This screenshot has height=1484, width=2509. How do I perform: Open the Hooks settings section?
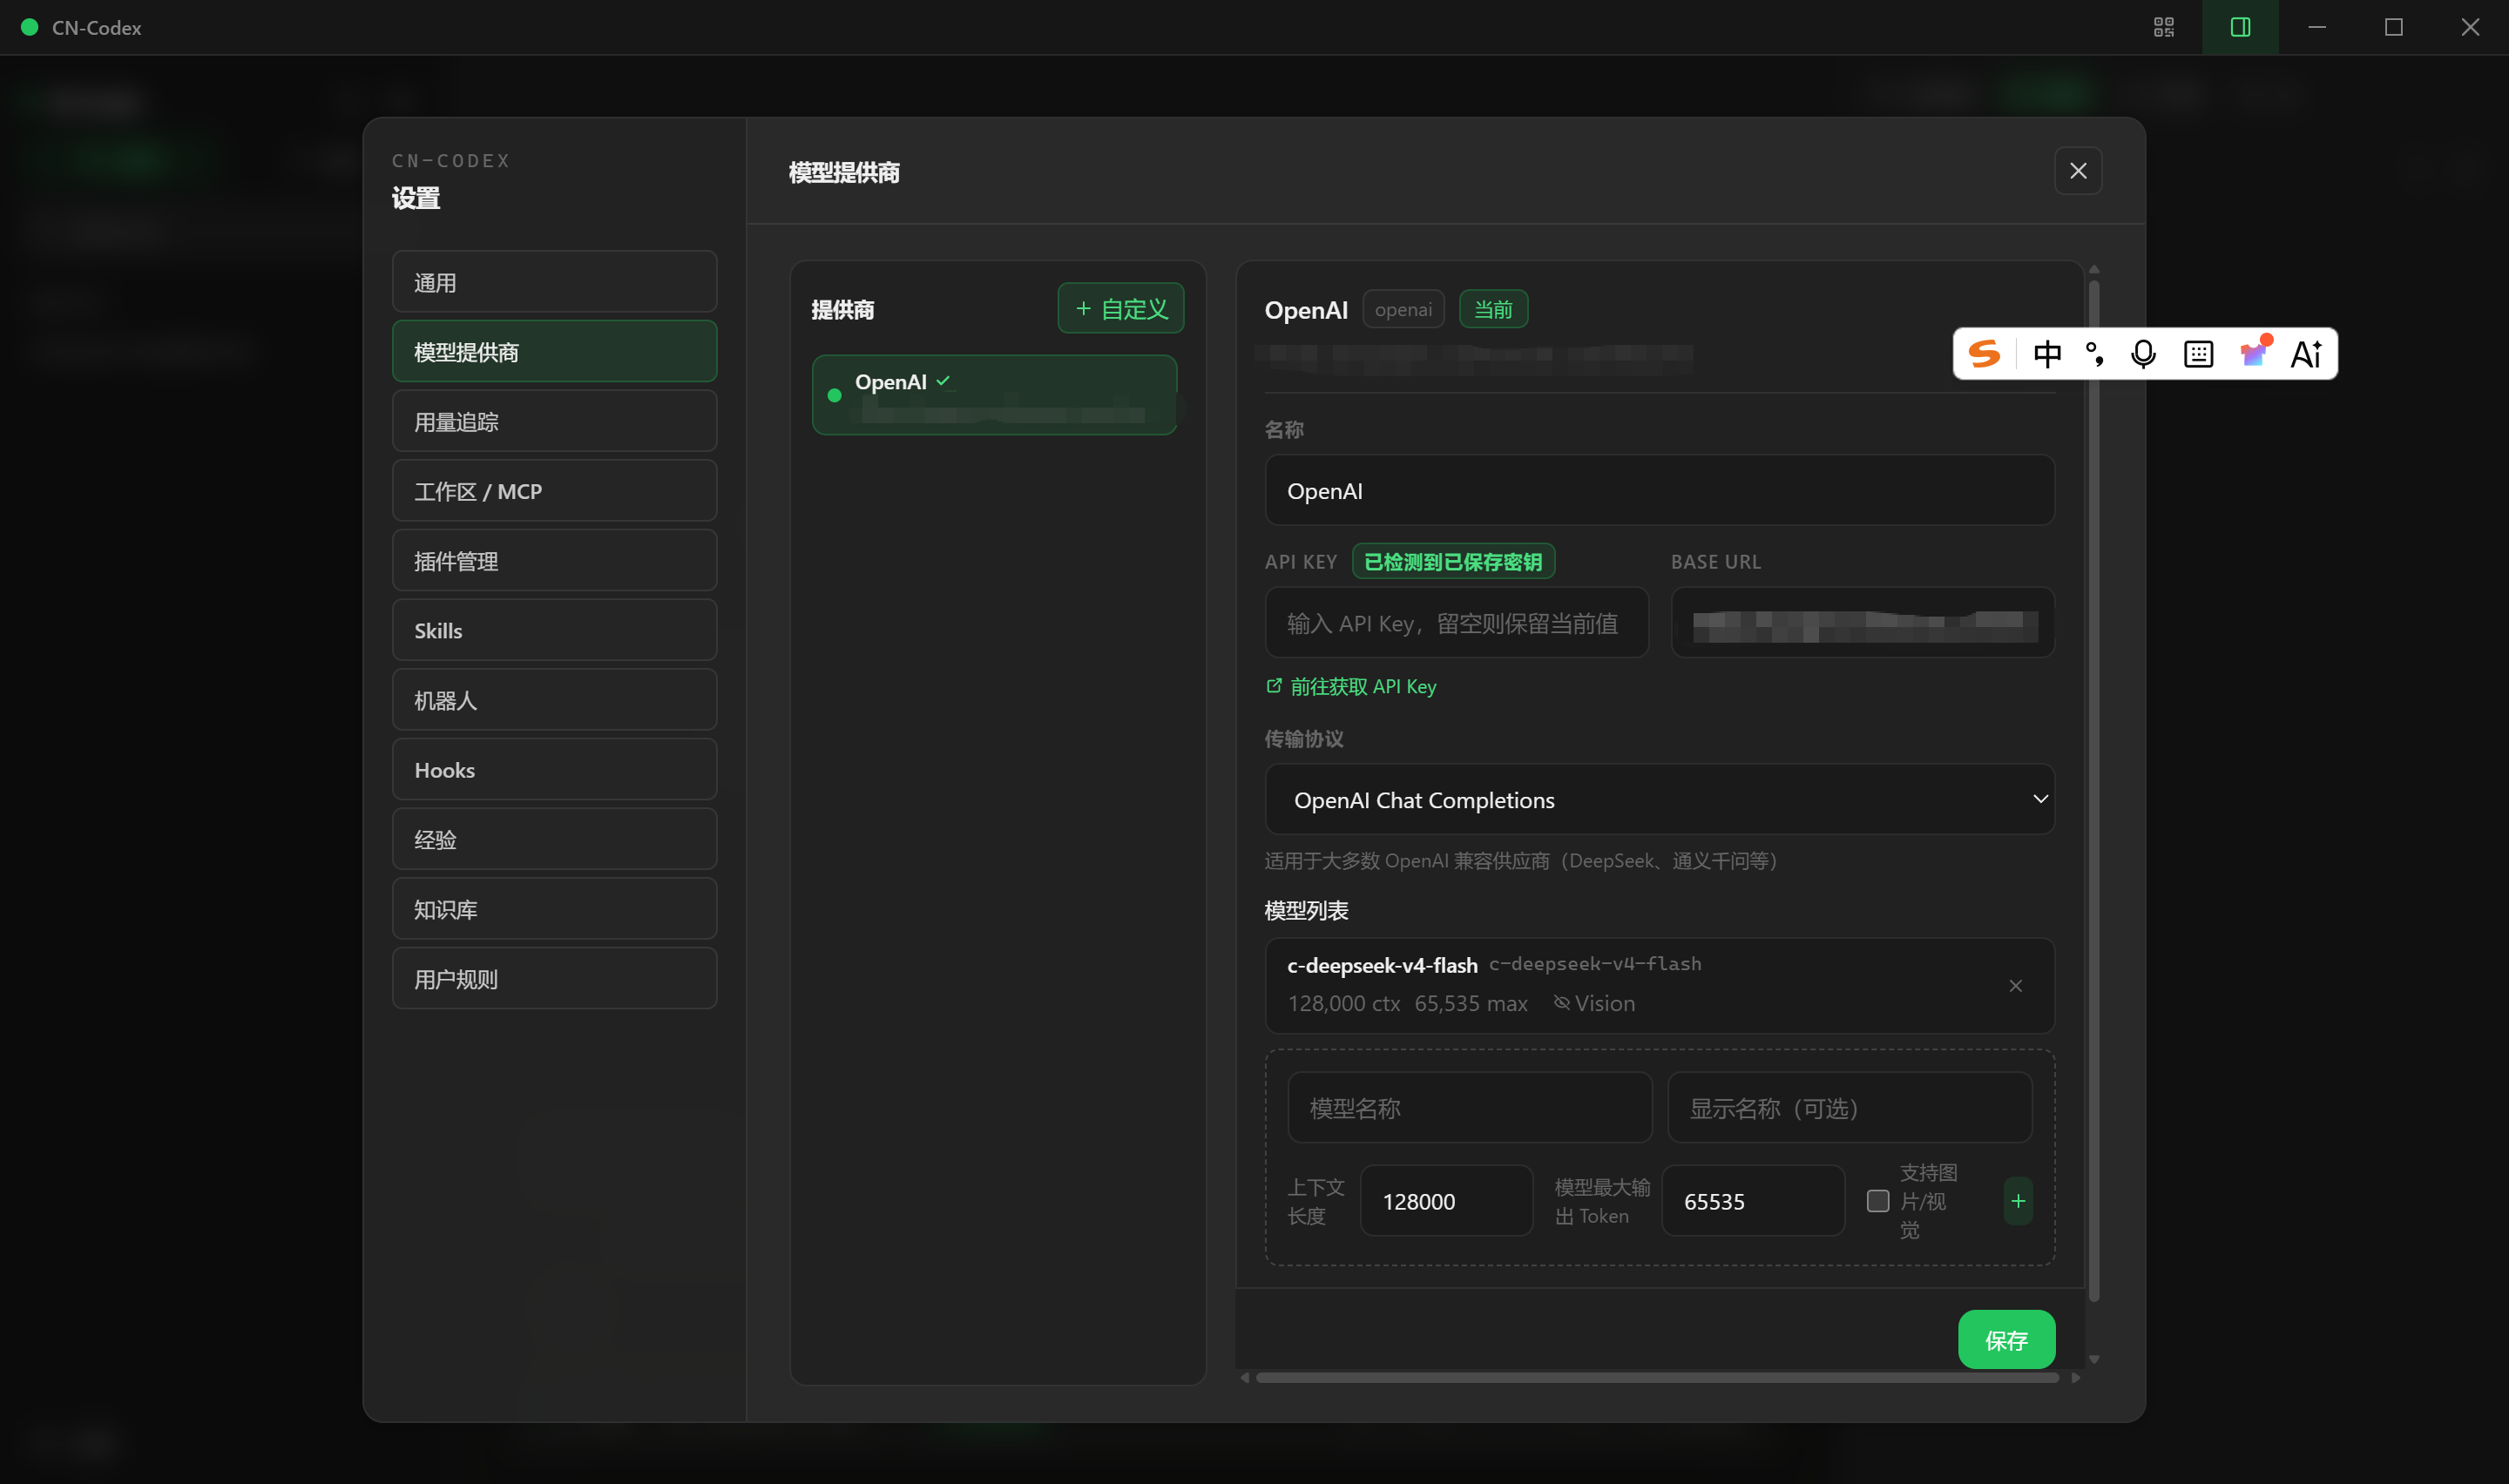coord(555,770)
